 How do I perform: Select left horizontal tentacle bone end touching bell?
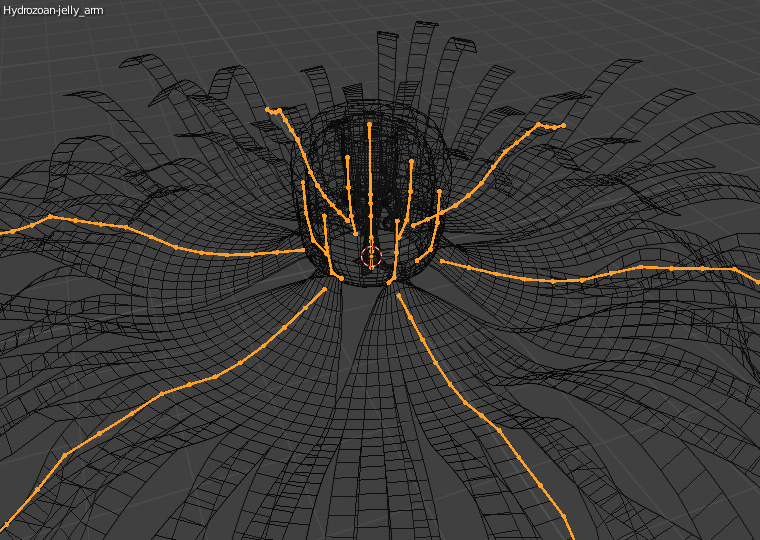coord(303,251)
